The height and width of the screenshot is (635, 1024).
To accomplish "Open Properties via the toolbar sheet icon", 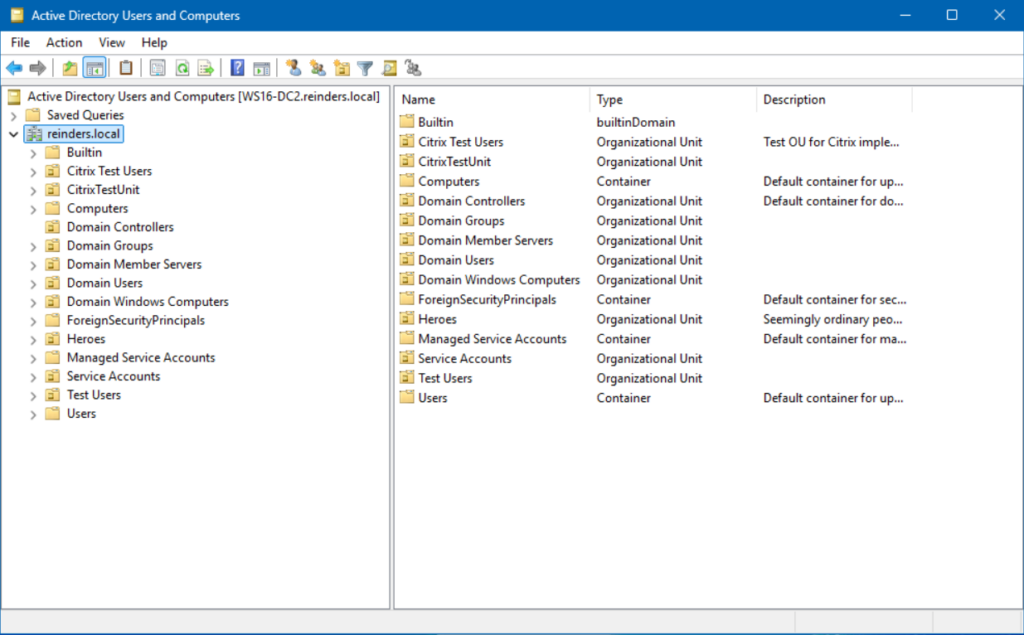I will click(157, 68).
